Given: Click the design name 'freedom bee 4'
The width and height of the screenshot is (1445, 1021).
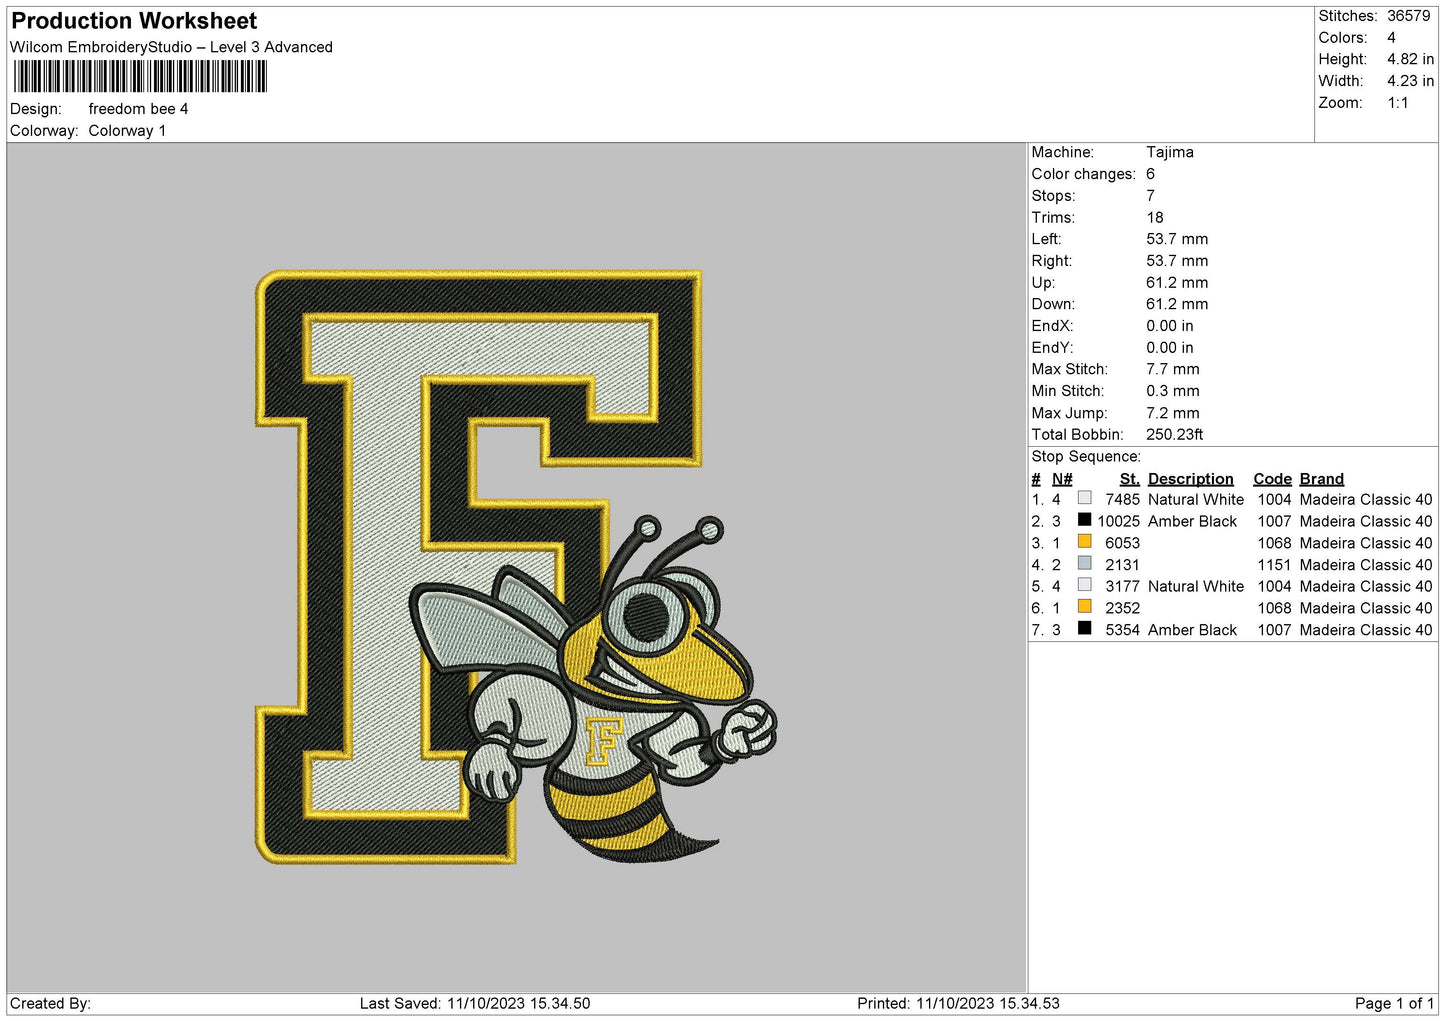Looking at the screenshot, I should (x=138, y=109).
